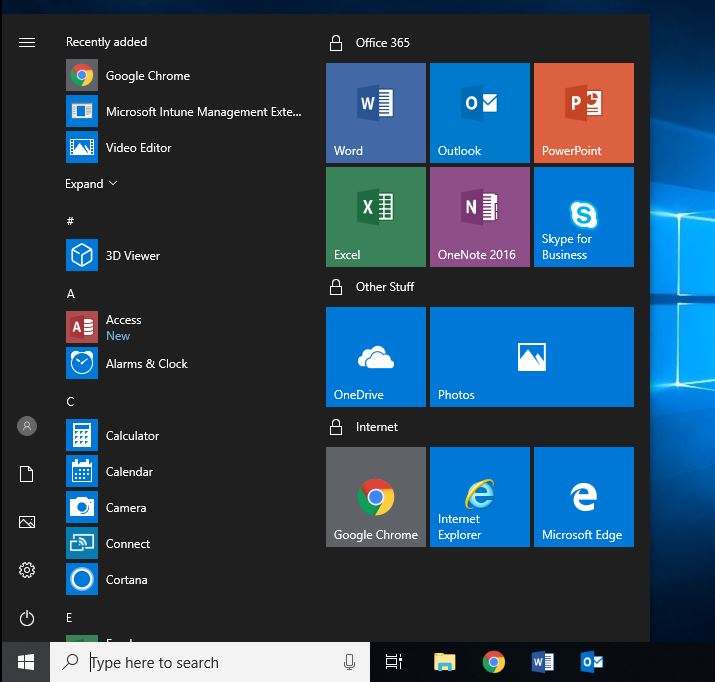Launch the Outlook tile

tap(480, 113)
